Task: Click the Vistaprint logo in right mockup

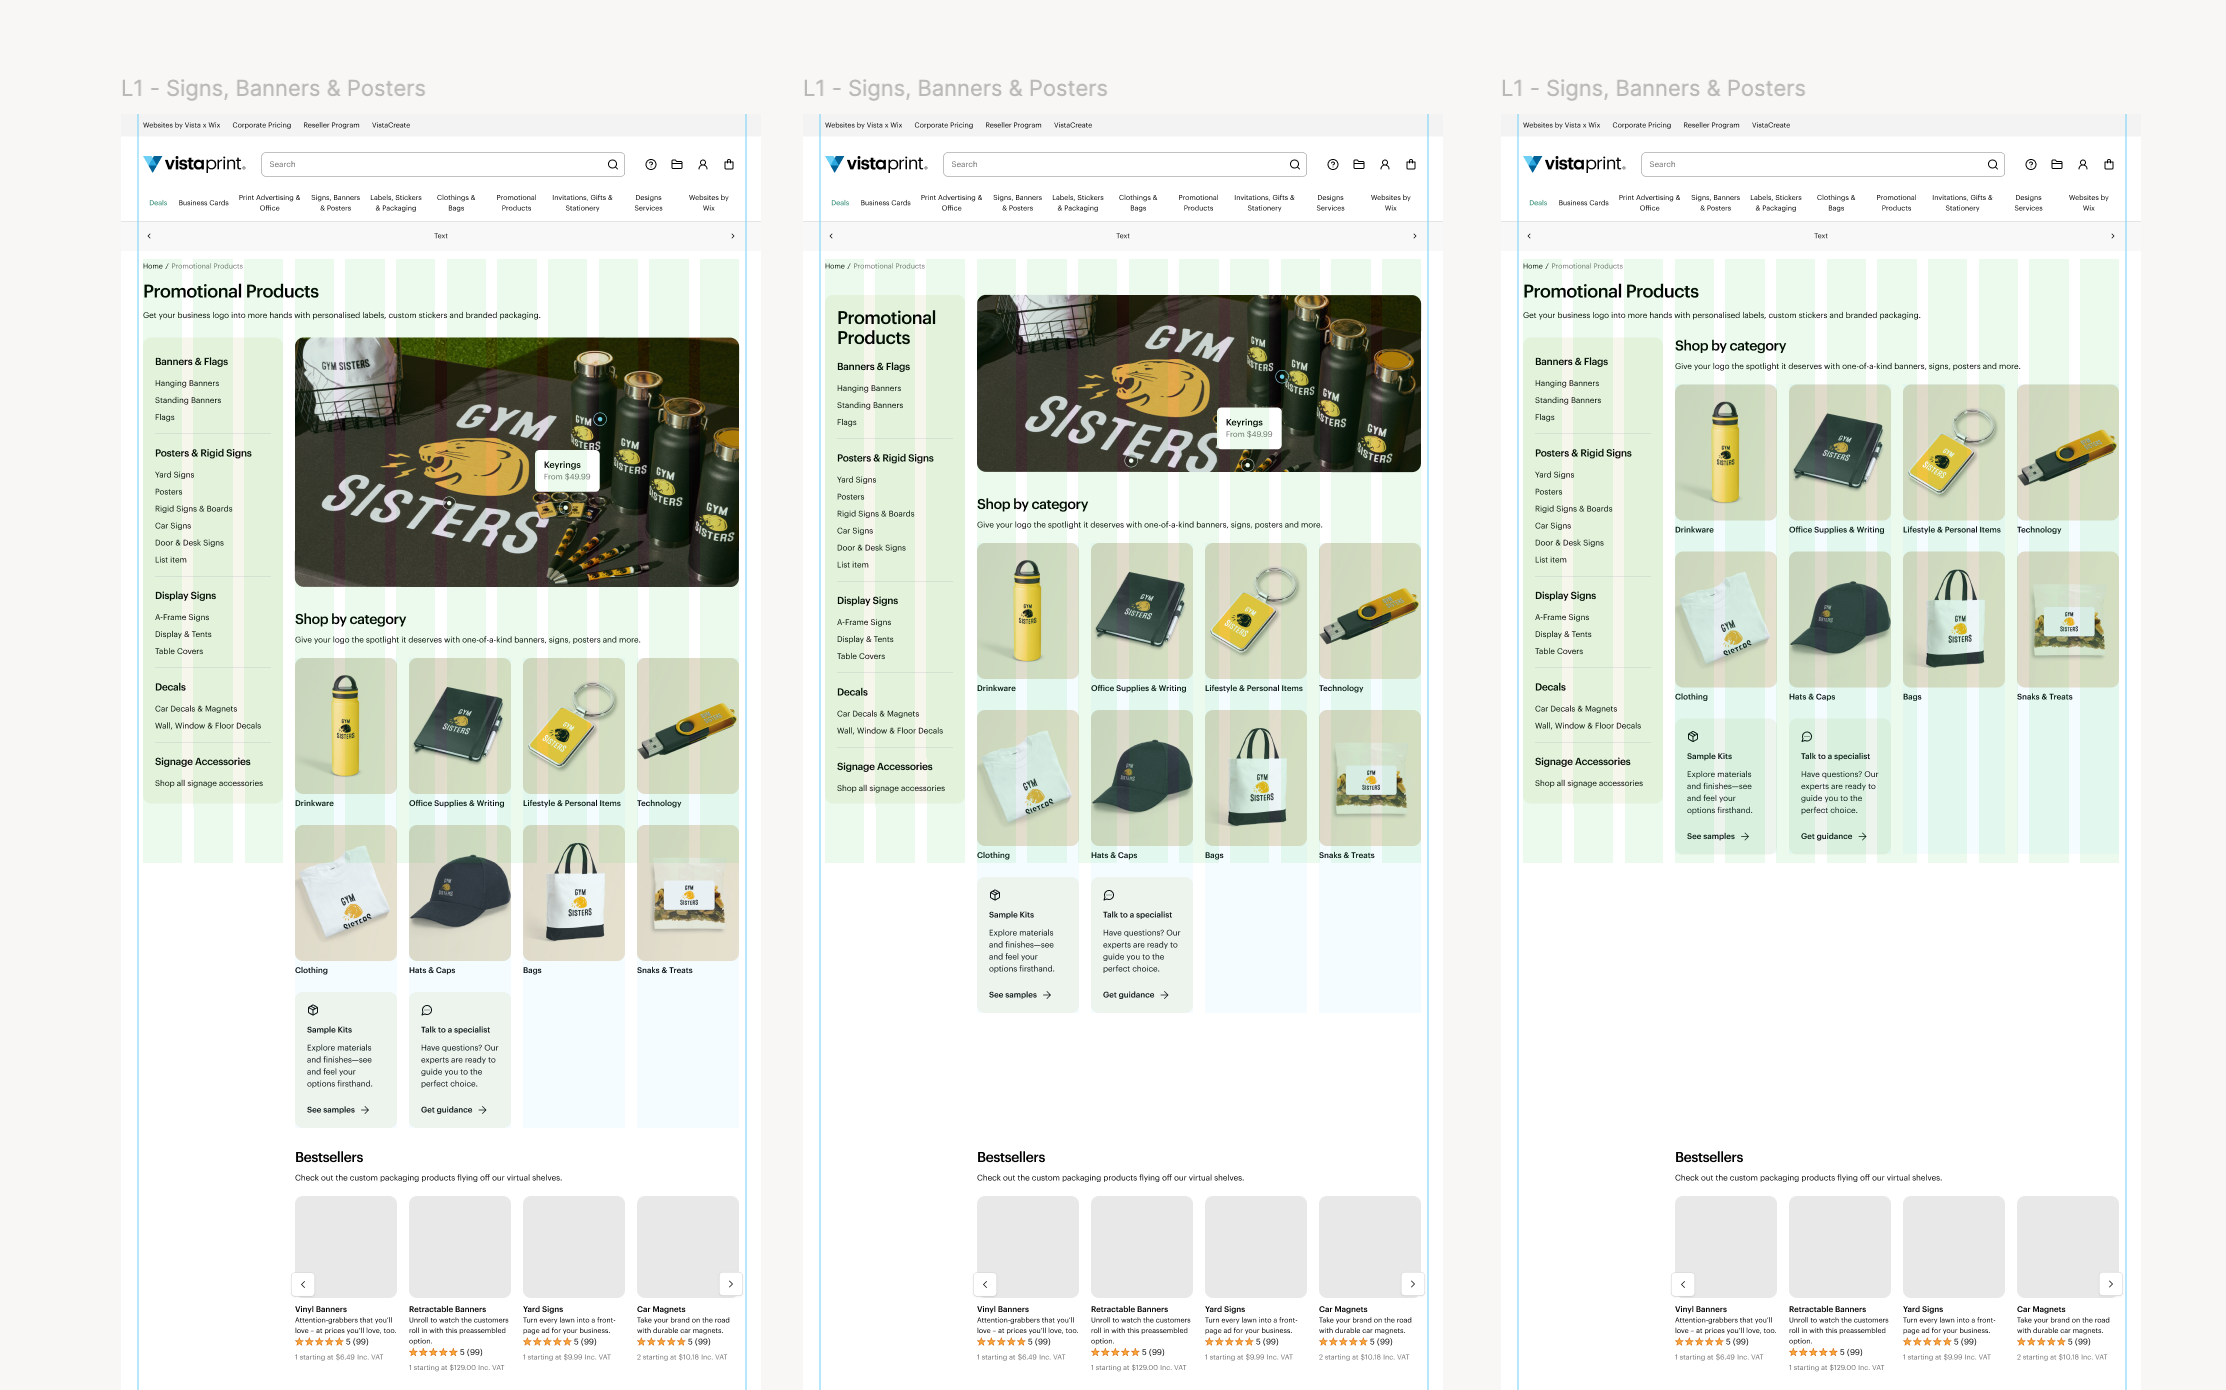Action: tap(1574, 164)
